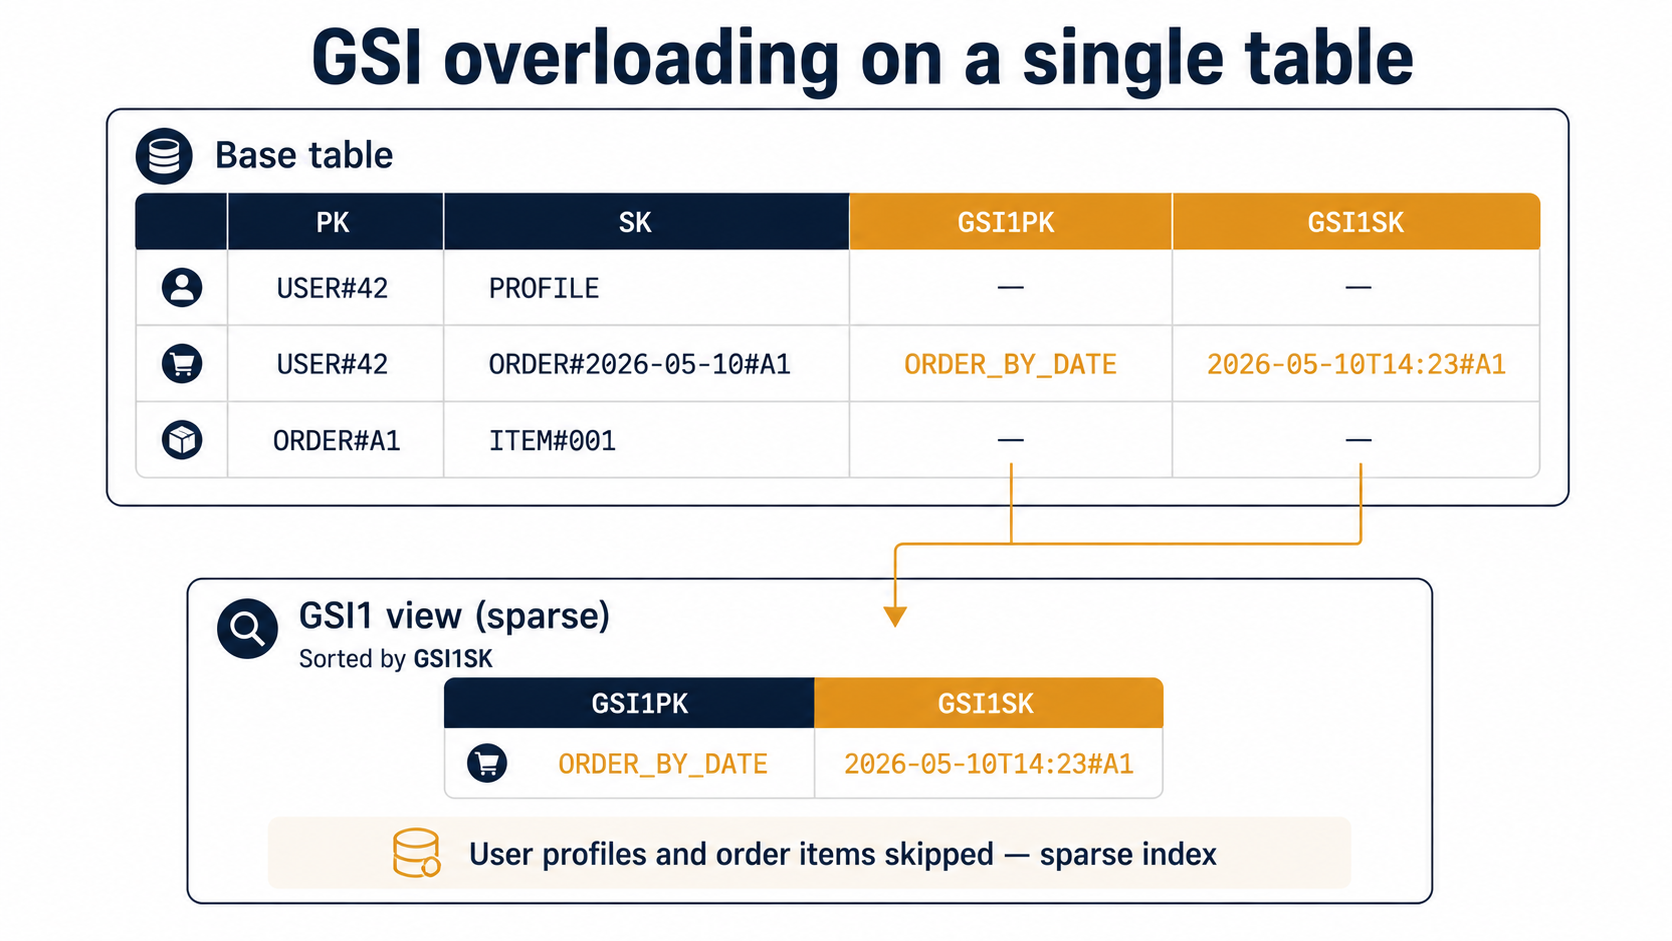Select the SK column header

pos(646,222)
